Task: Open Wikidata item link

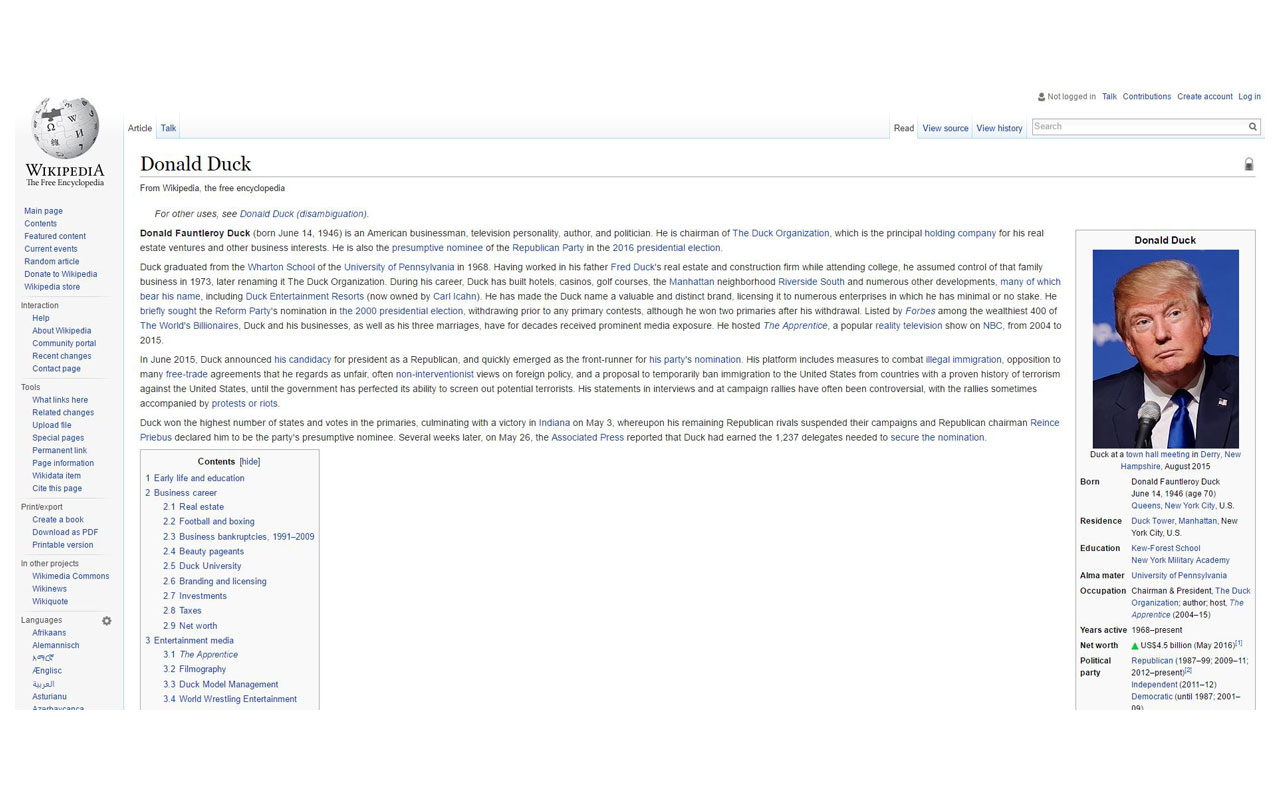Action: [56, 476]
